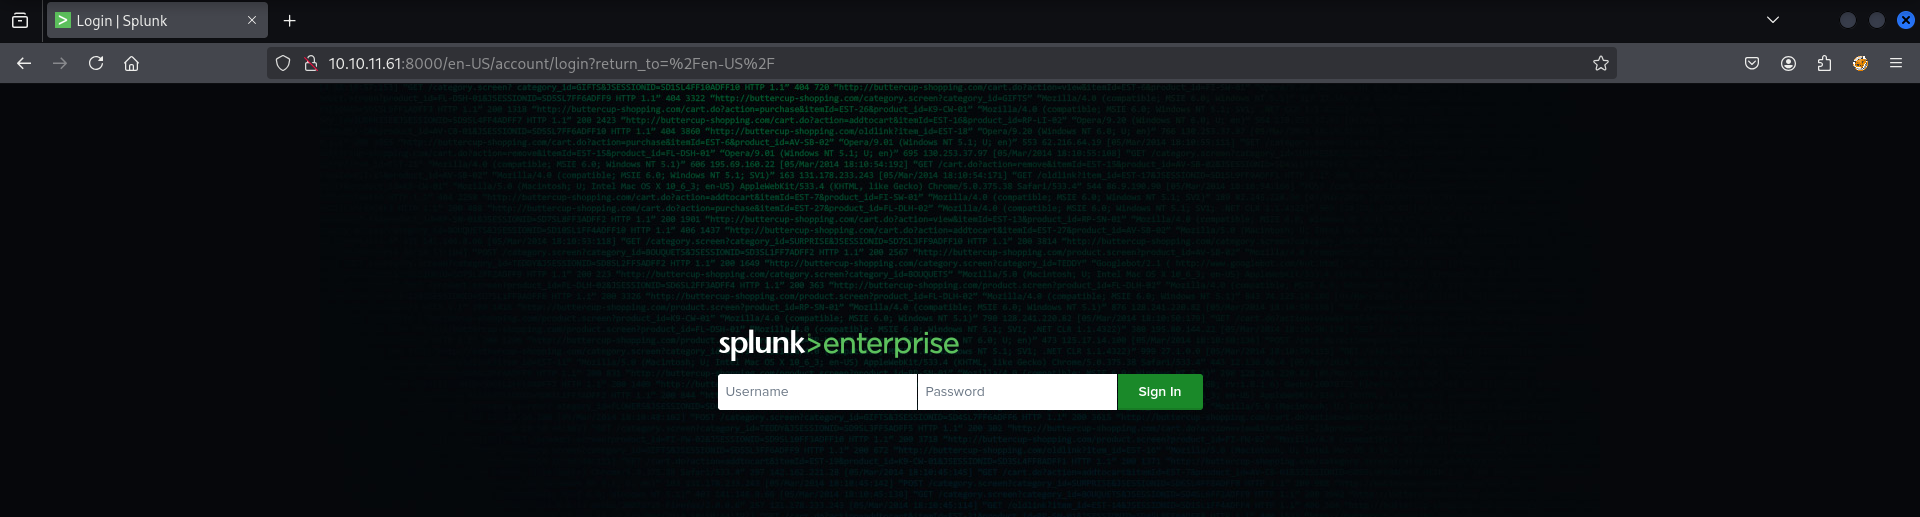Open the tracking protection shield panel

(283, 63)
